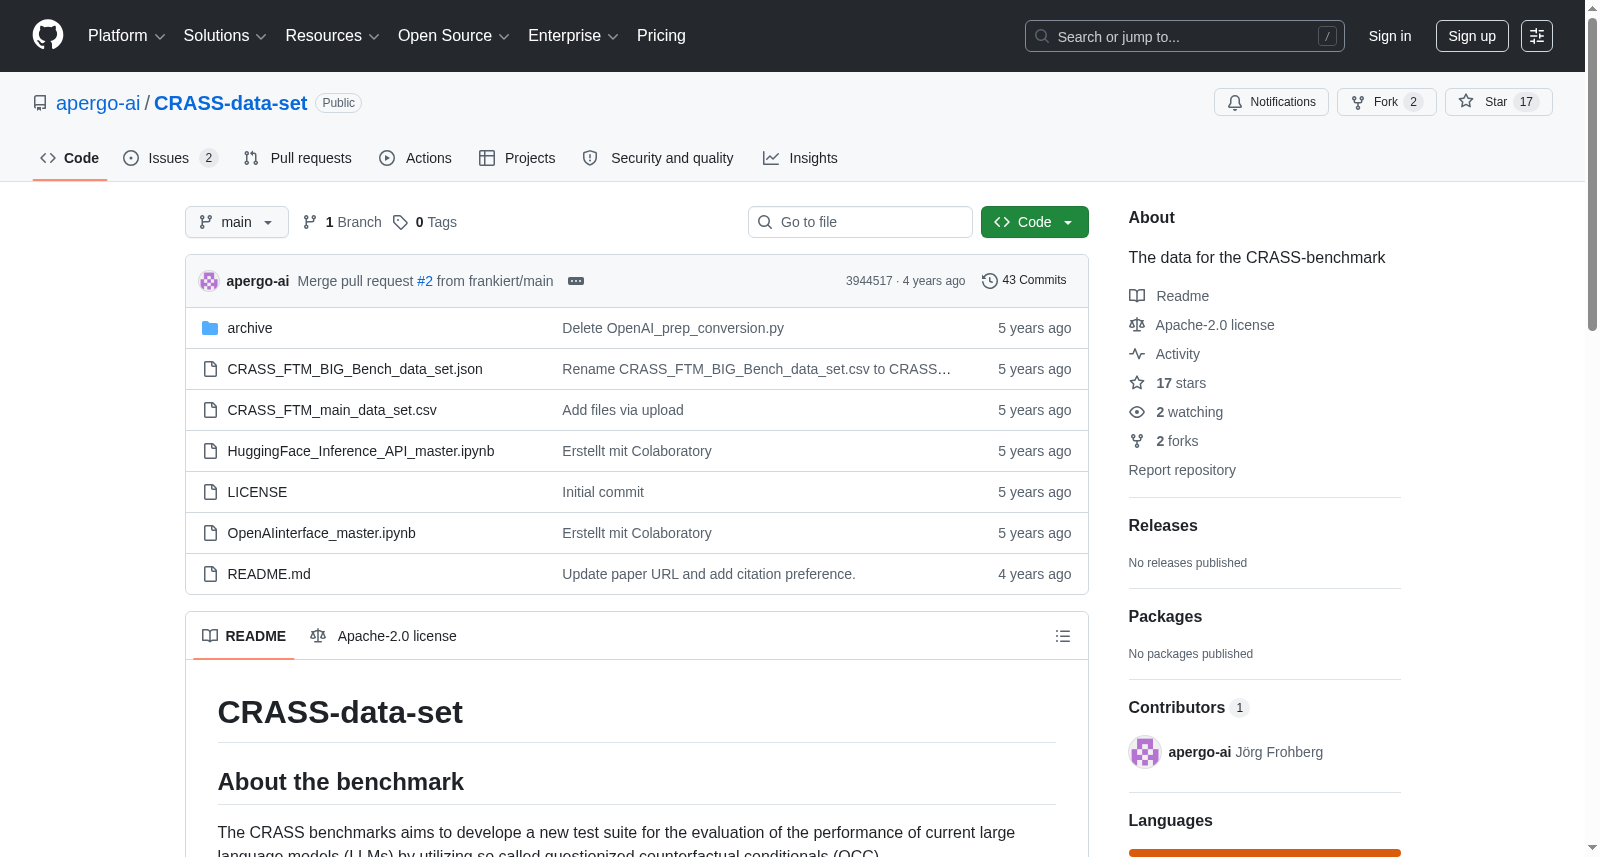Screen dimensions: 1600x857
Task: Expand the Enterprise menu
Action: pyautogui.click(x=573, y=36)
